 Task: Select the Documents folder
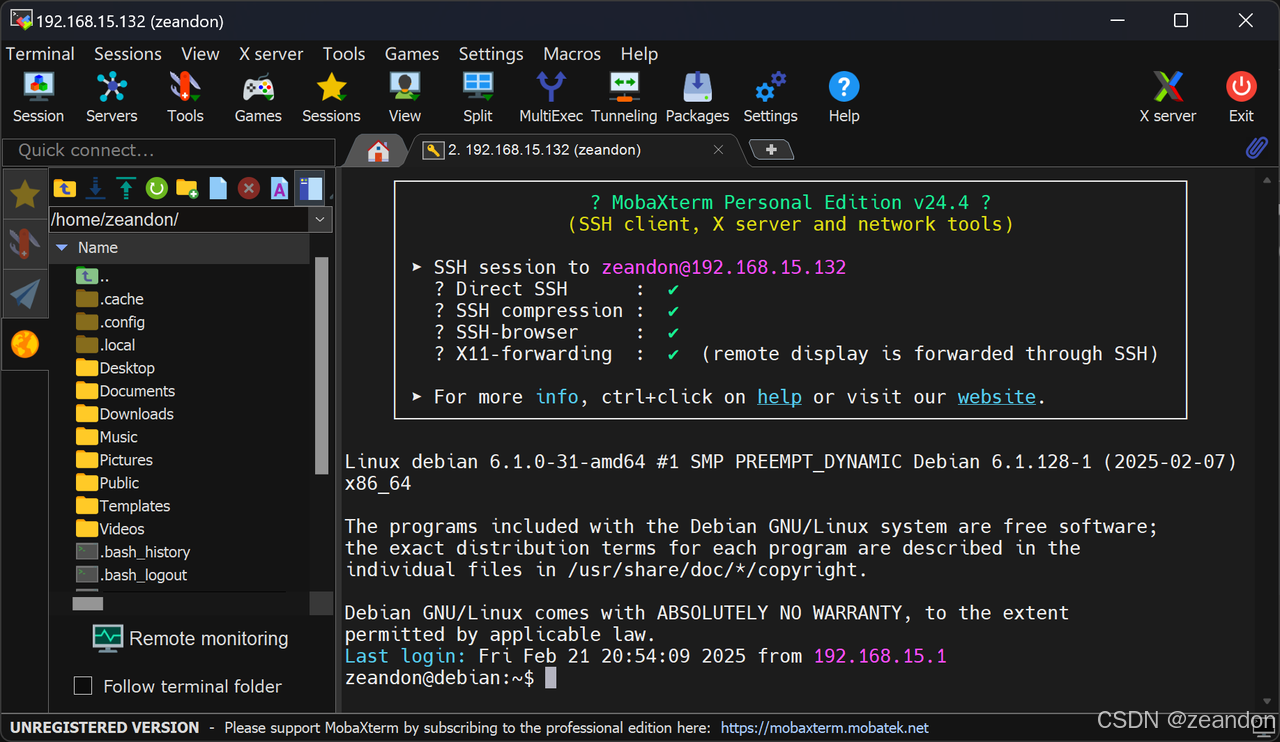[x=125, y=391]
